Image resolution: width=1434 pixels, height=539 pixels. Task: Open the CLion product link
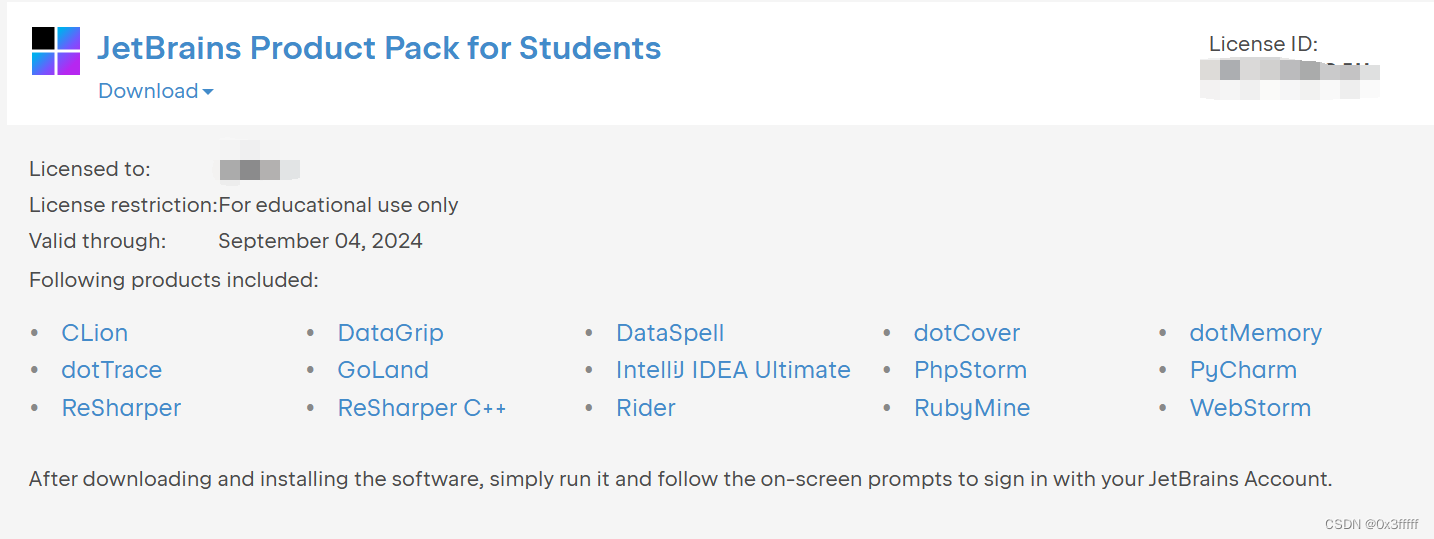click(95, 333)
